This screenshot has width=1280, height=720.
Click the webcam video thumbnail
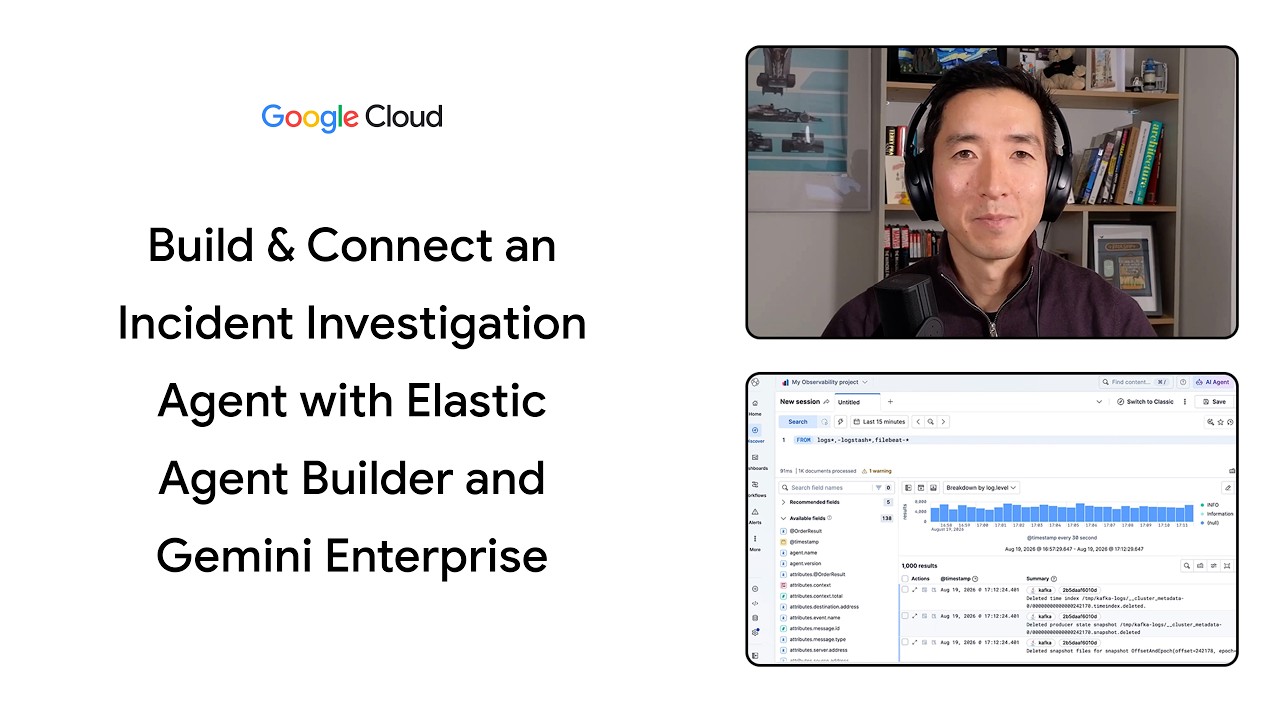point(992,192)
